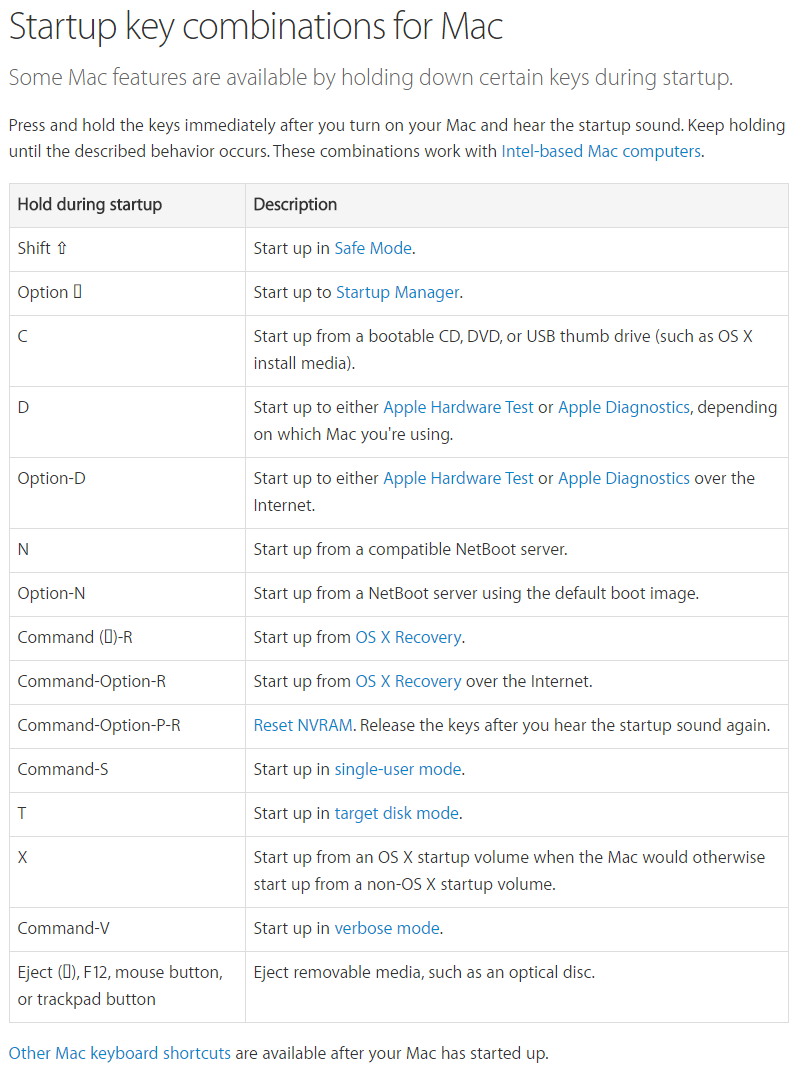Open Apple Diagnostics link in D row
This screenshot has width=798, height=1069.
click(623, 407)
